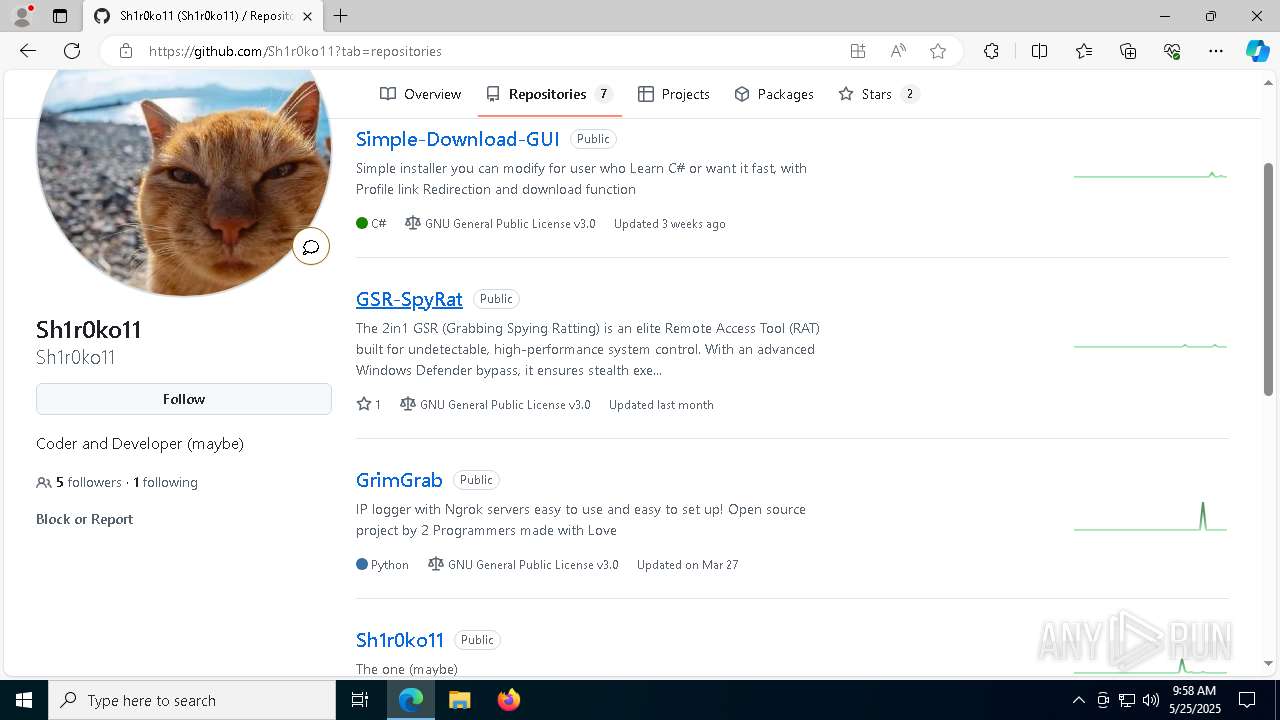Open volume control in tray
Screen dimensions: 1280x720
1151,700
